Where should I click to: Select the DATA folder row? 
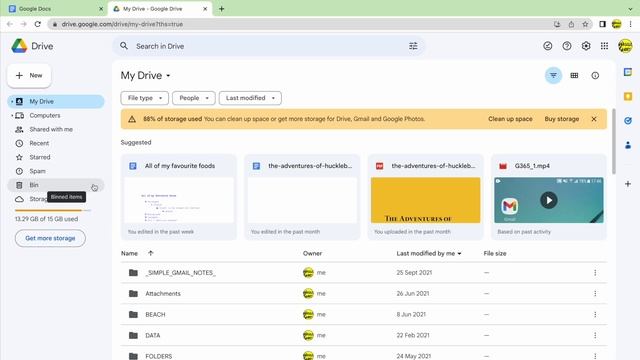[364, 336]
